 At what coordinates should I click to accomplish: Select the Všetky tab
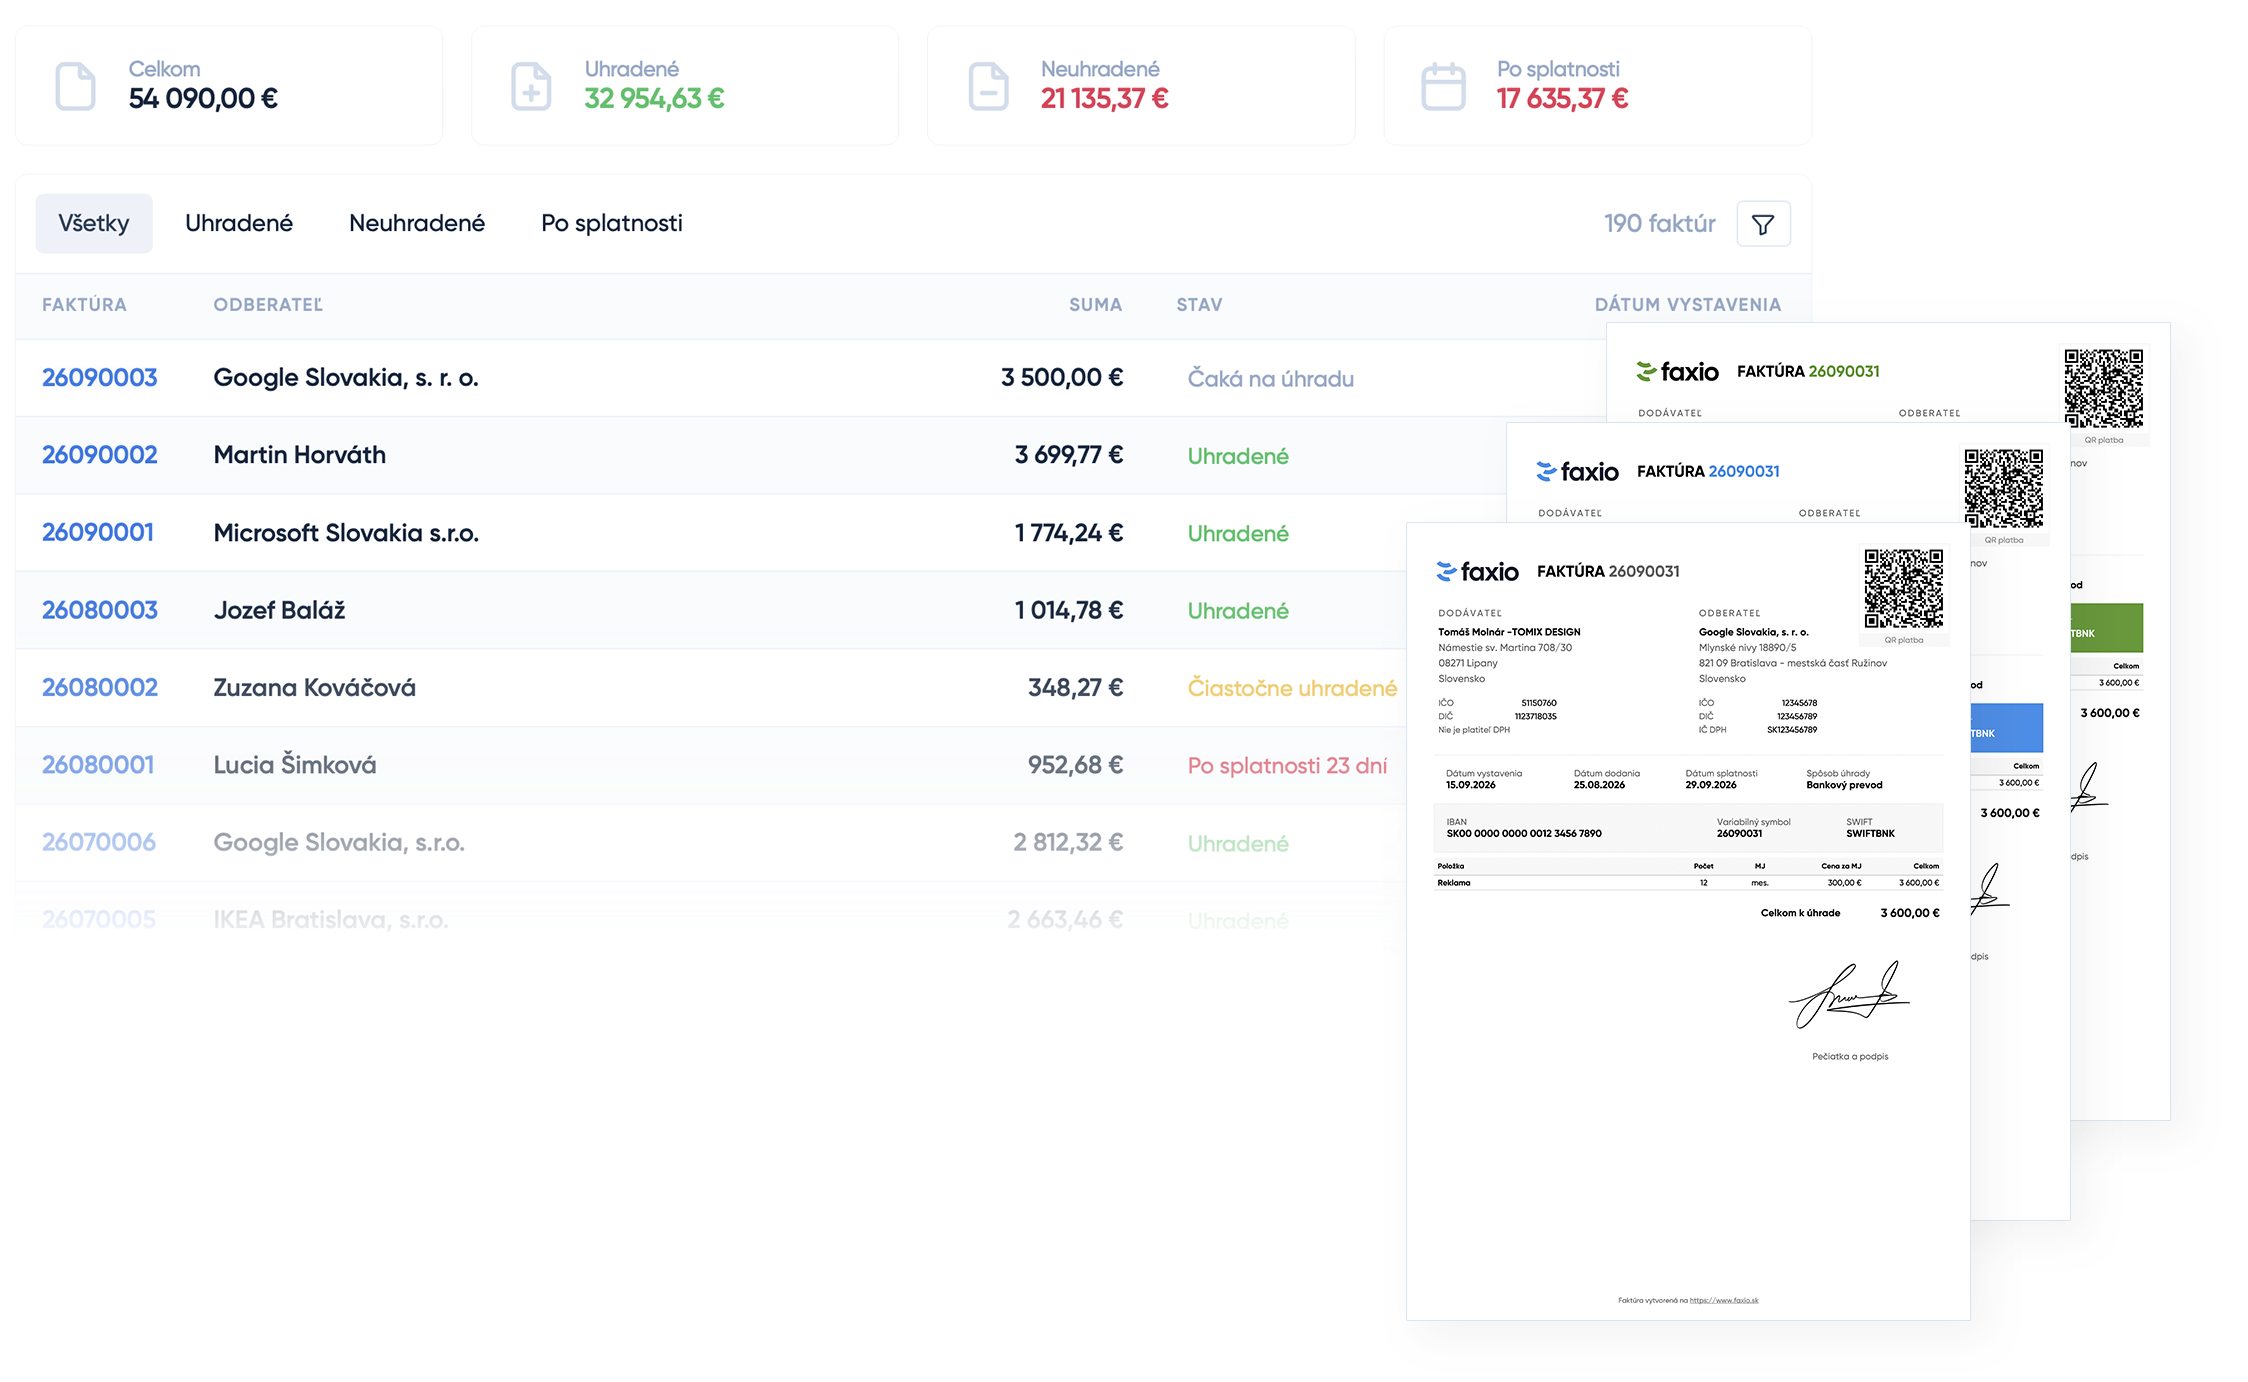coord(94,223)
